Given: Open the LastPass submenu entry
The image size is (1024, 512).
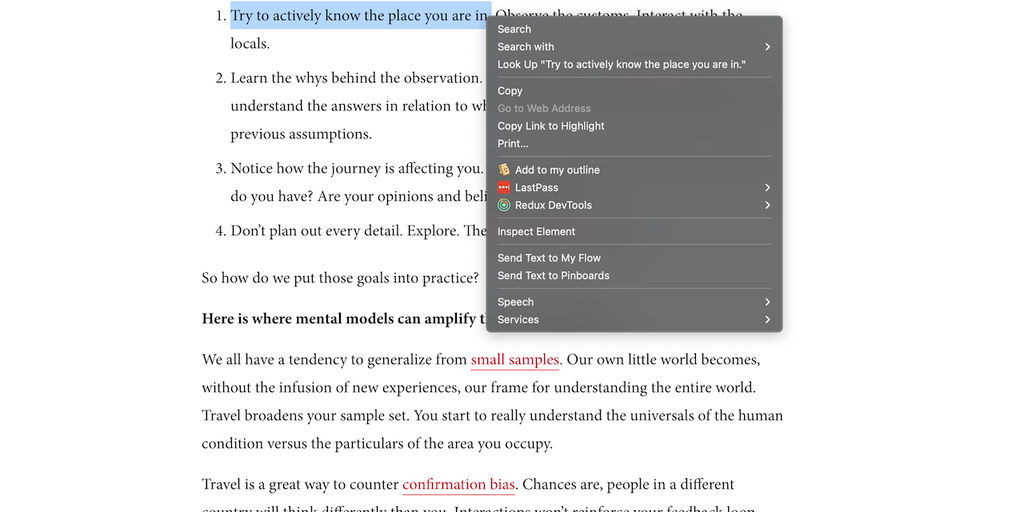Looking at the screenshot, I should 537,187.
